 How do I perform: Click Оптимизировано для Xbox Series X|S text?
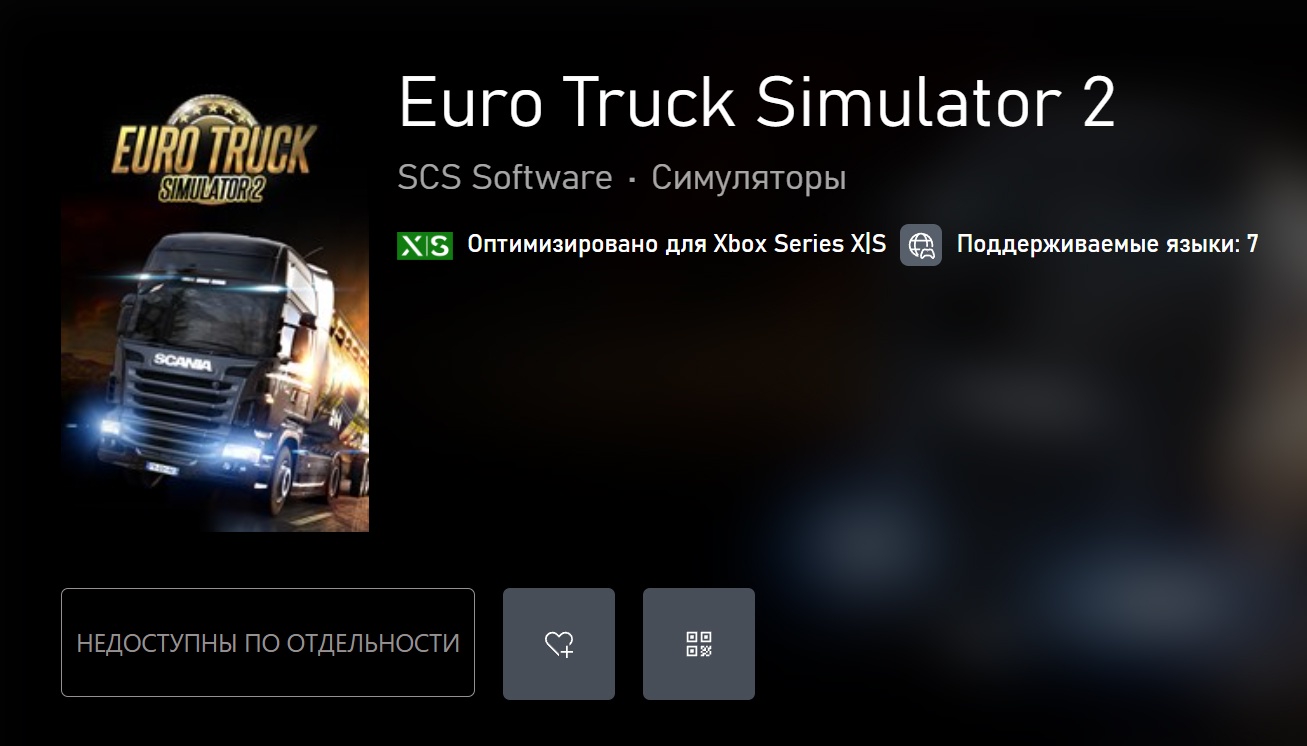(677, 245)
